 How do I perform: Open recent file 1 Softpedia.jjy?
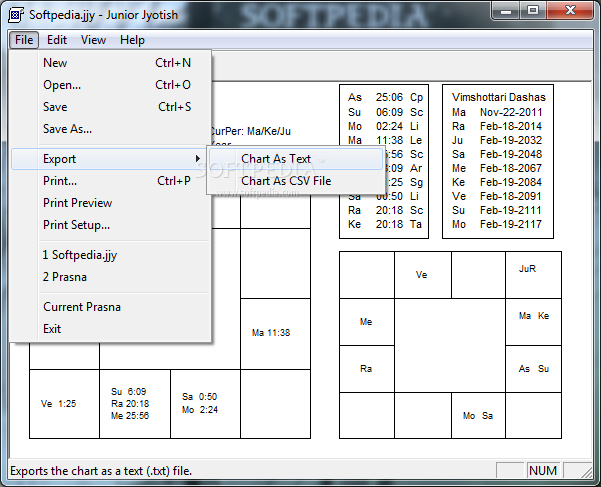point(110,255)
